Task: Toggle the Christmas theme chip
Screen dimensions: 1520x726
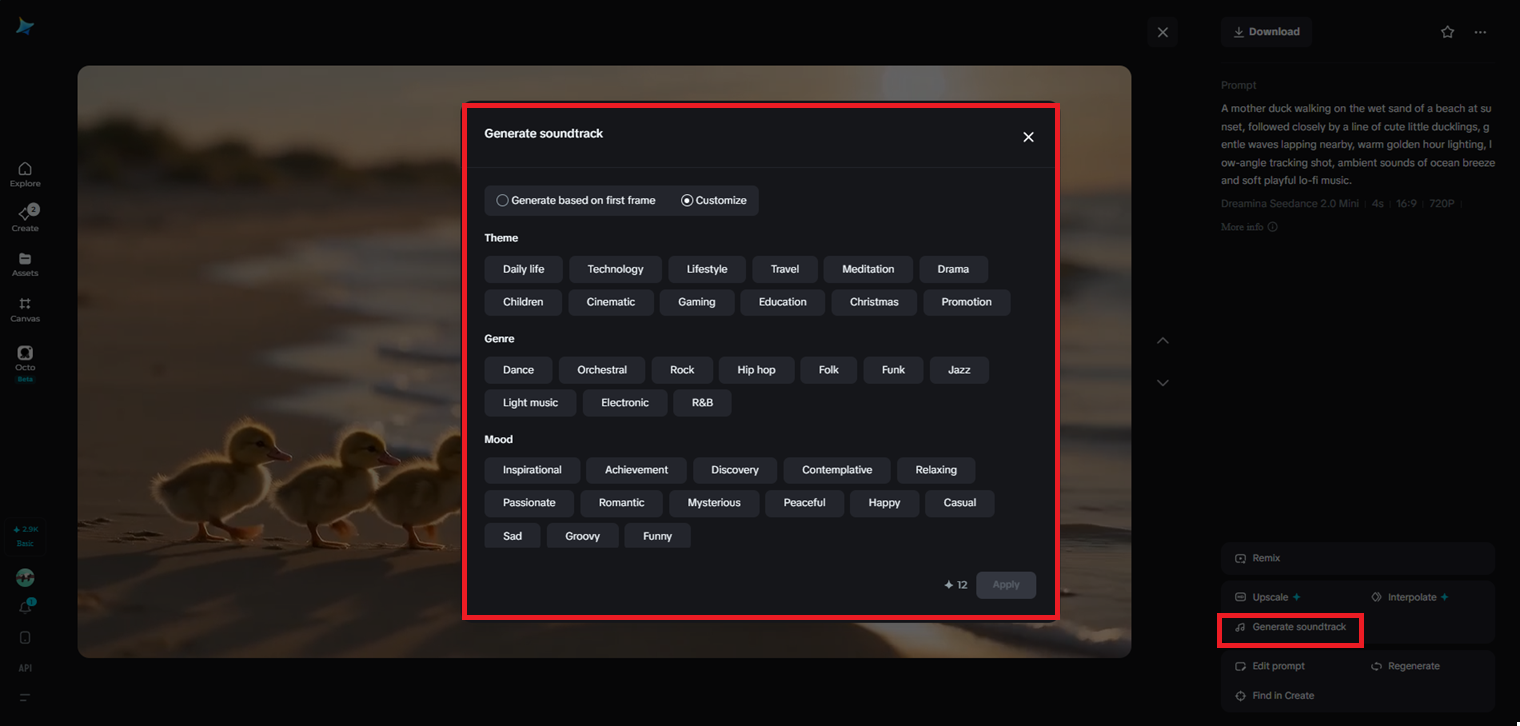Action: click(874, 302)
